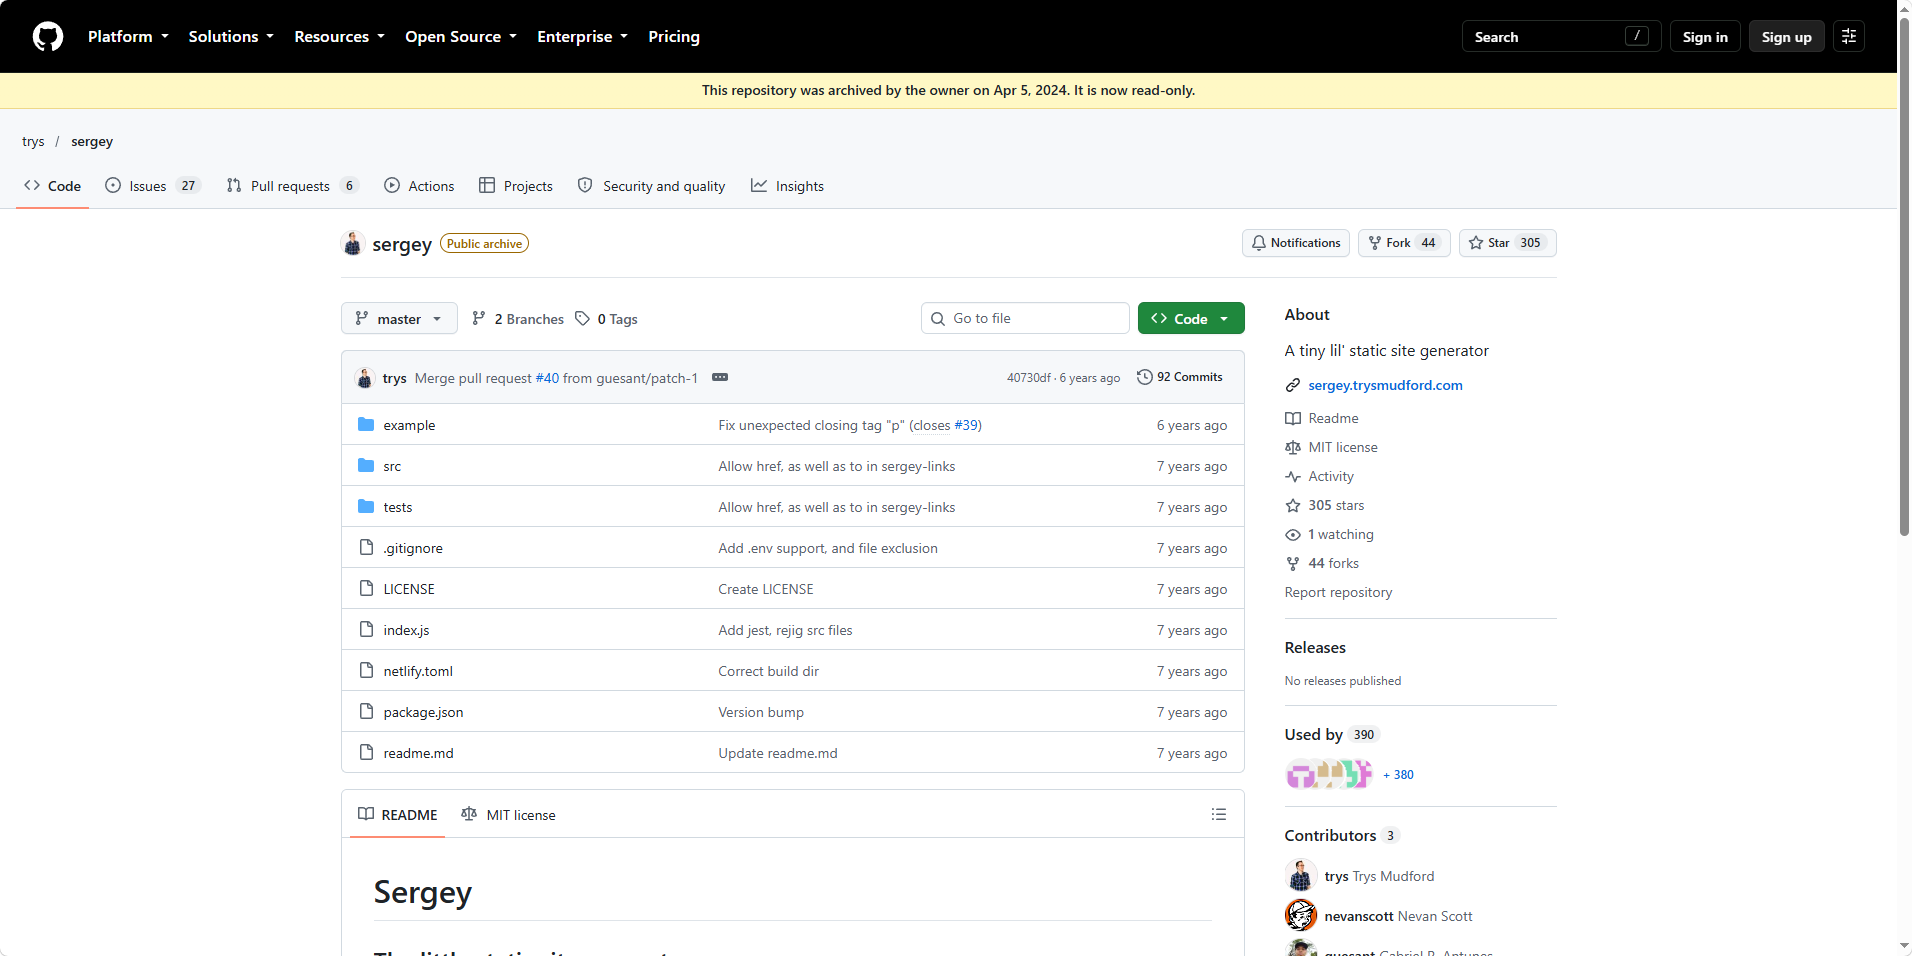The width and height of the screenshot is (1912, 956).
Task: Click the Sign in button
Action: pos(1705,36)
